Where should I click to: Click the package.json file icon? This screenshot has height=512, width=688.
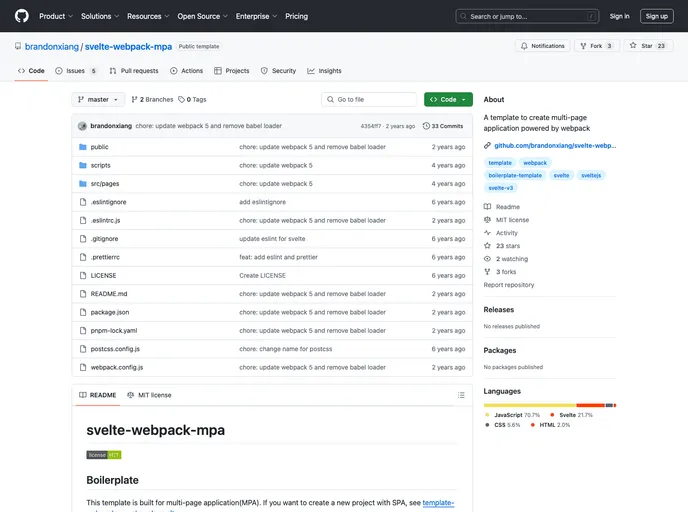(x=82, y=312)
